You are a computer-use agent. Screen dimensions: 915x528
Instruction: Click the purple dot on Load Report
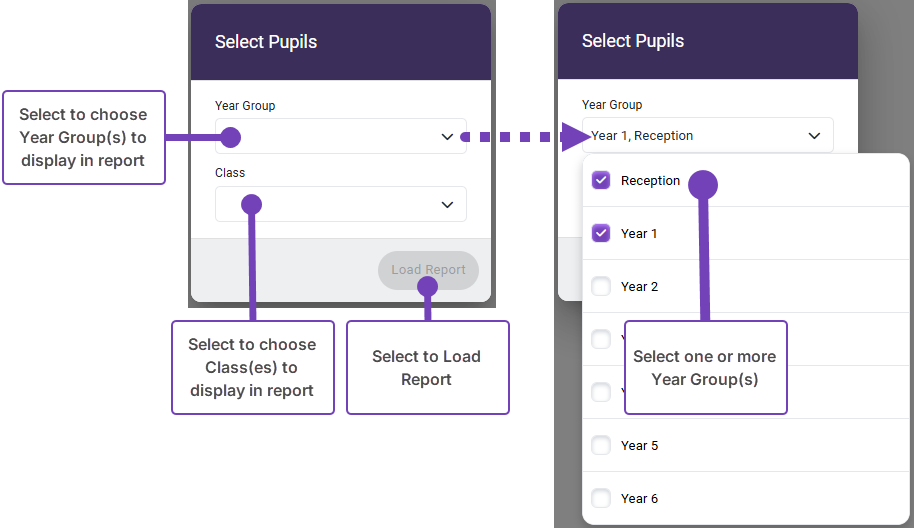(428, 287)
